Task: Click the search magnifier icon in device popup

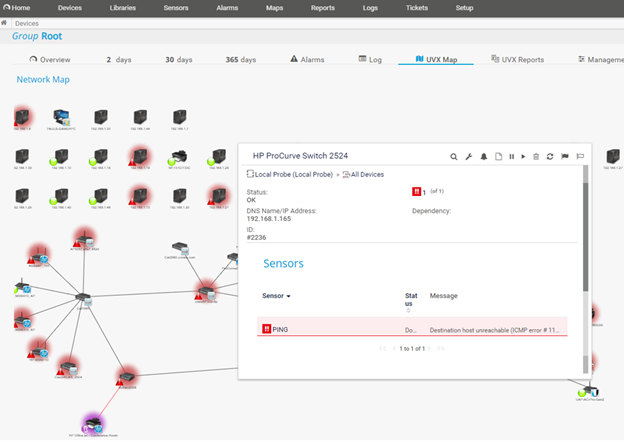Action: coord(454,156)
